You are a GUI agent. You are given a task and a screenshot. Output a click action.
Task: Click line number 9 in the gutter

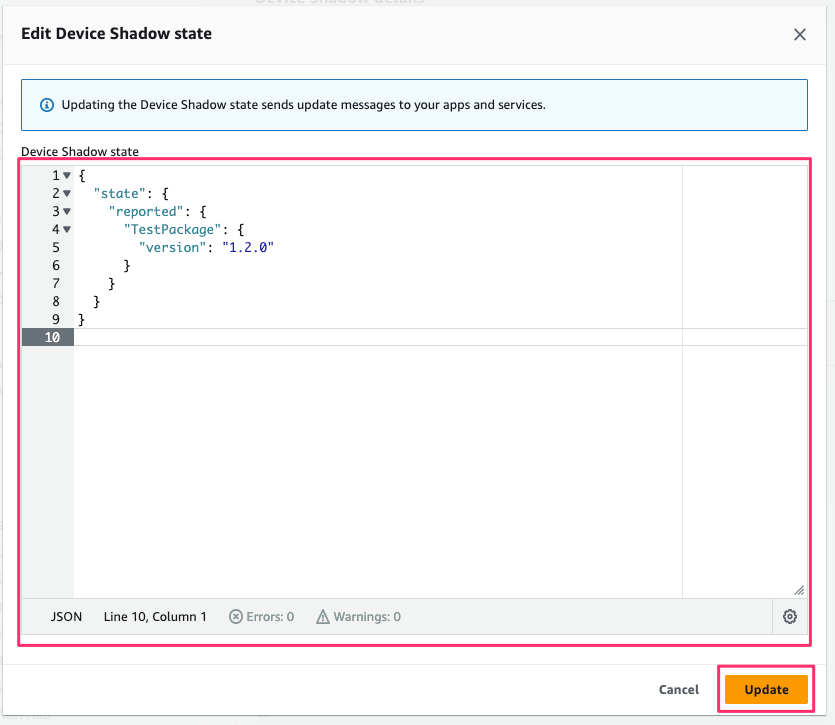click(56, 320)
